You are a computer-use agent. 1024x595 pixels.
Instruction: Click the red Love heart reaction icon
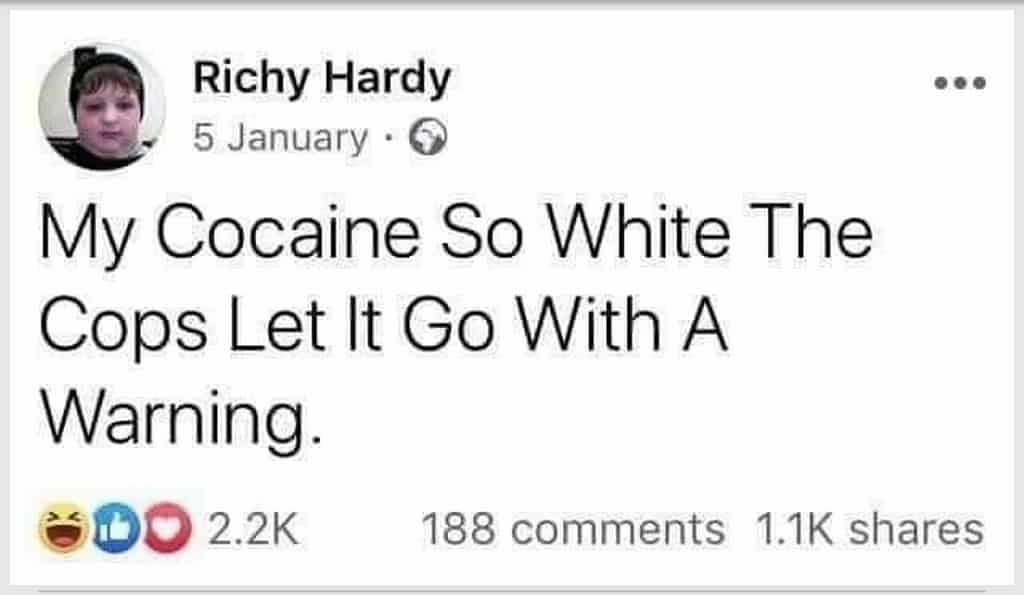[x=167, y=528]
